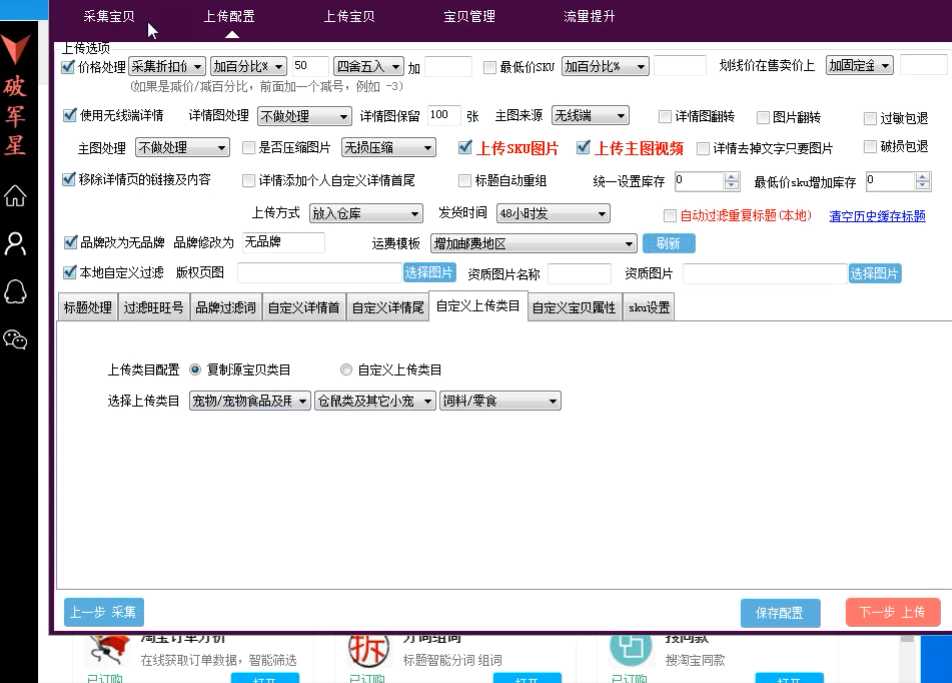This screenshot has width=952, height=683.
Task: Open the 采集折扣价 price source dropdown
Action: click(167, 66)
